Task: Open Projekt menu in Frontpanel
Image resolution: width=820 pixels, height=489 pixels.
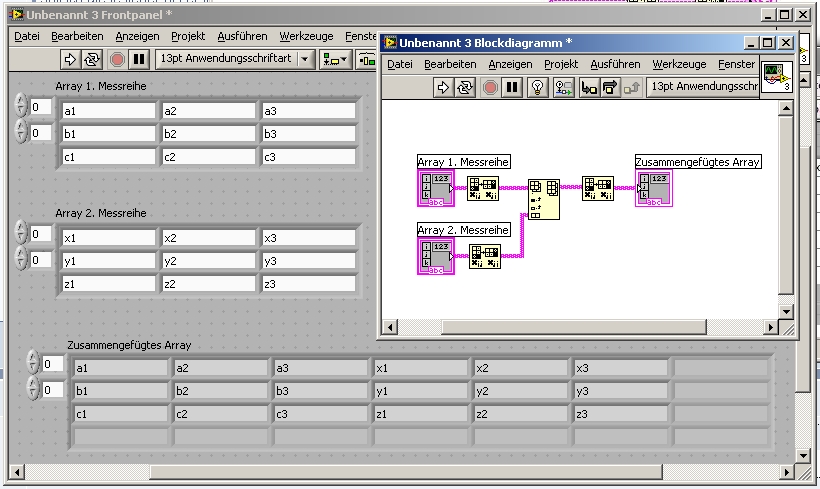Action: [188, 36]
